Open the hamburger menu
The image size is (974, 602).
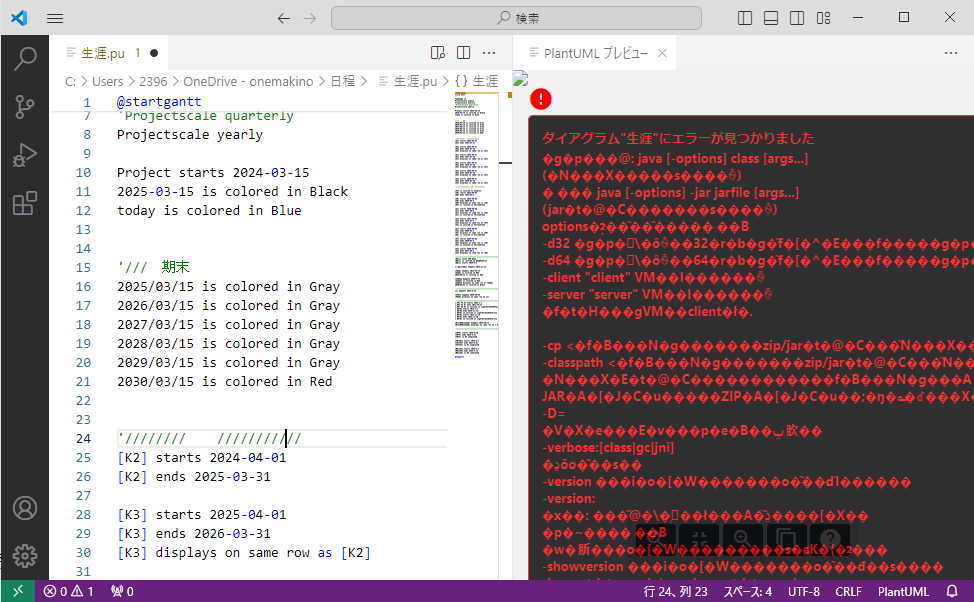pos(54,17)
